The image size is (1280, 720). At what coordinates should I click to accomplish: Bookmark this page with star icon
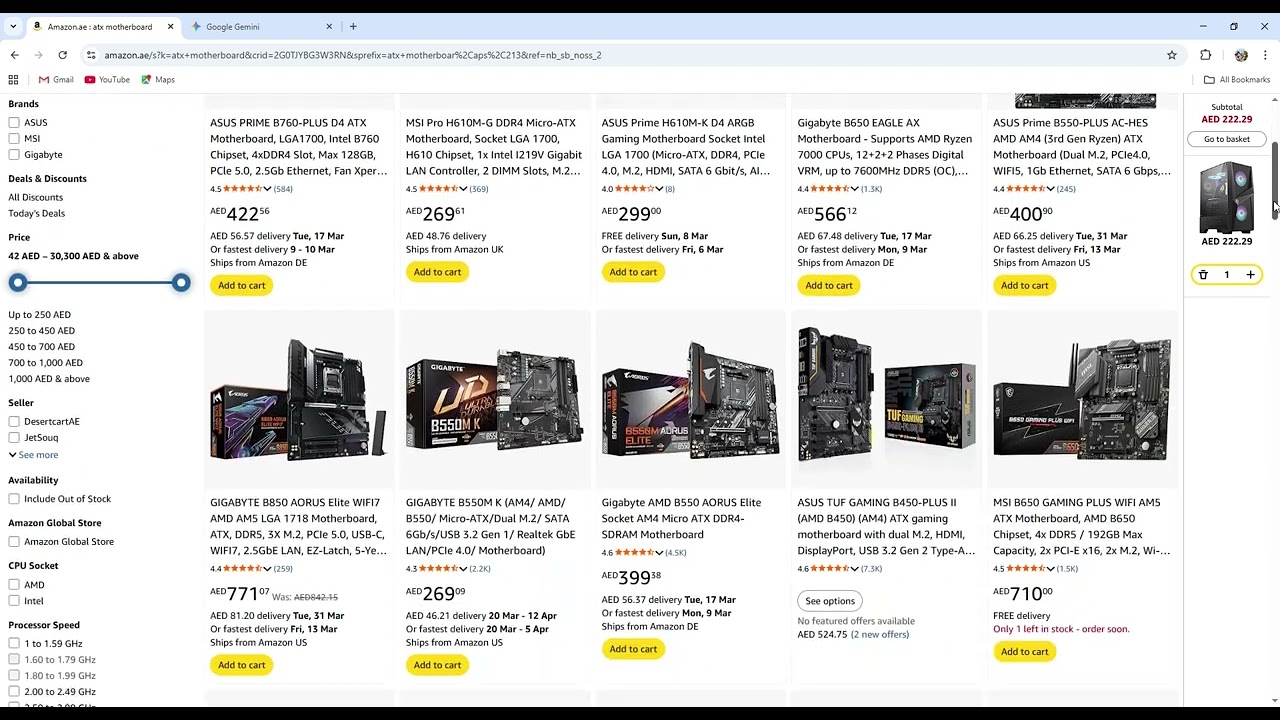click(1172, 55)
